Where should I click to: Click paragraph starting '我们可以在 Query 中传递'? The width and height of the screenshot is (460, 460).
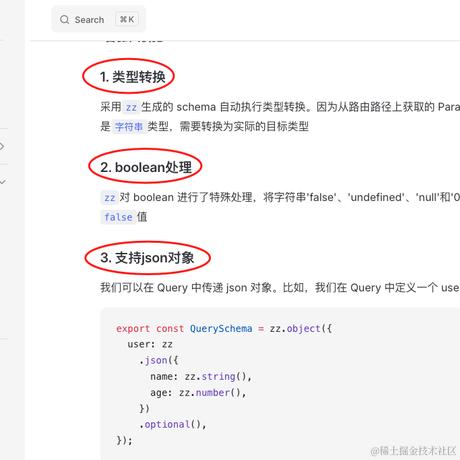click(x=280, y=288)
